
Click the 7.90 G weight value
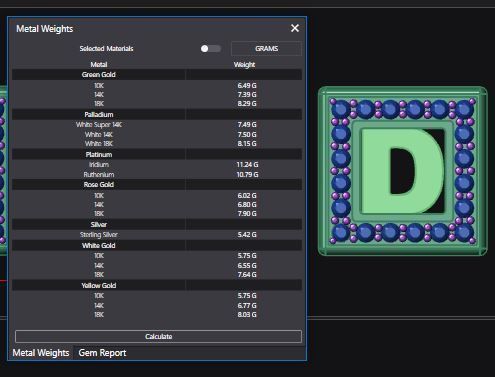coord(247,214)
